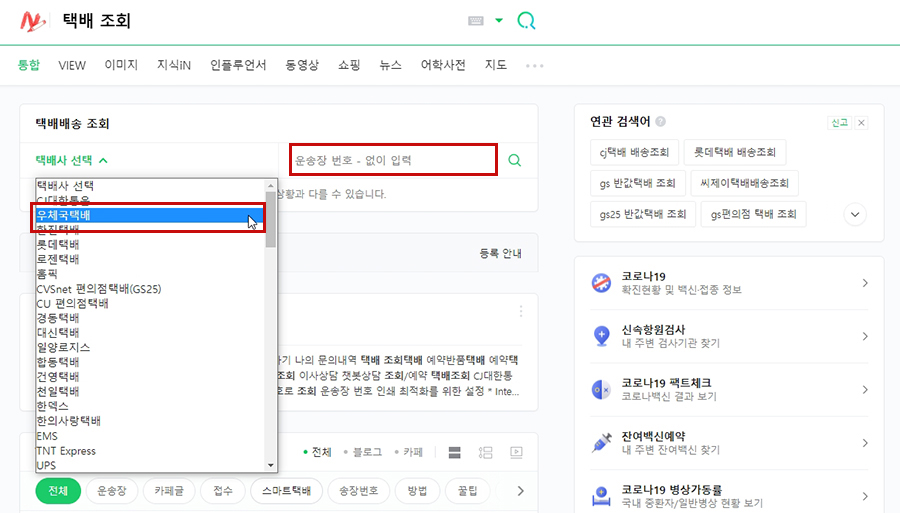Select EMS in the courier list
Screen dimensions: 900x513
pos(150,436)
